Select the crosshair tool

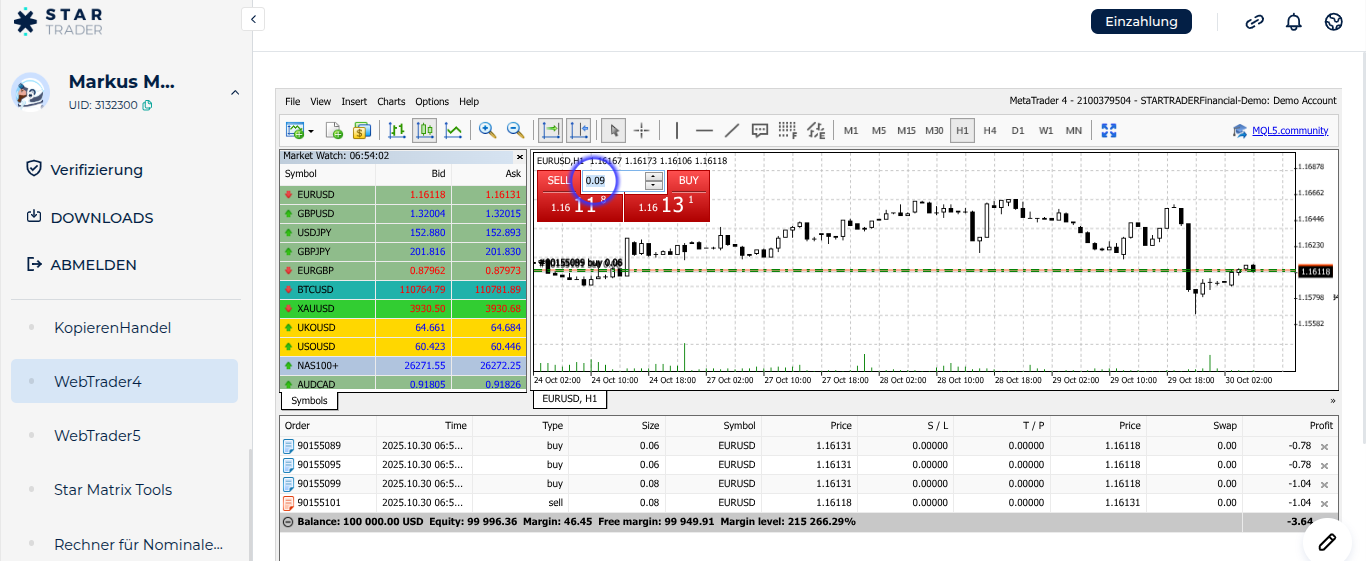pos(642,130)
